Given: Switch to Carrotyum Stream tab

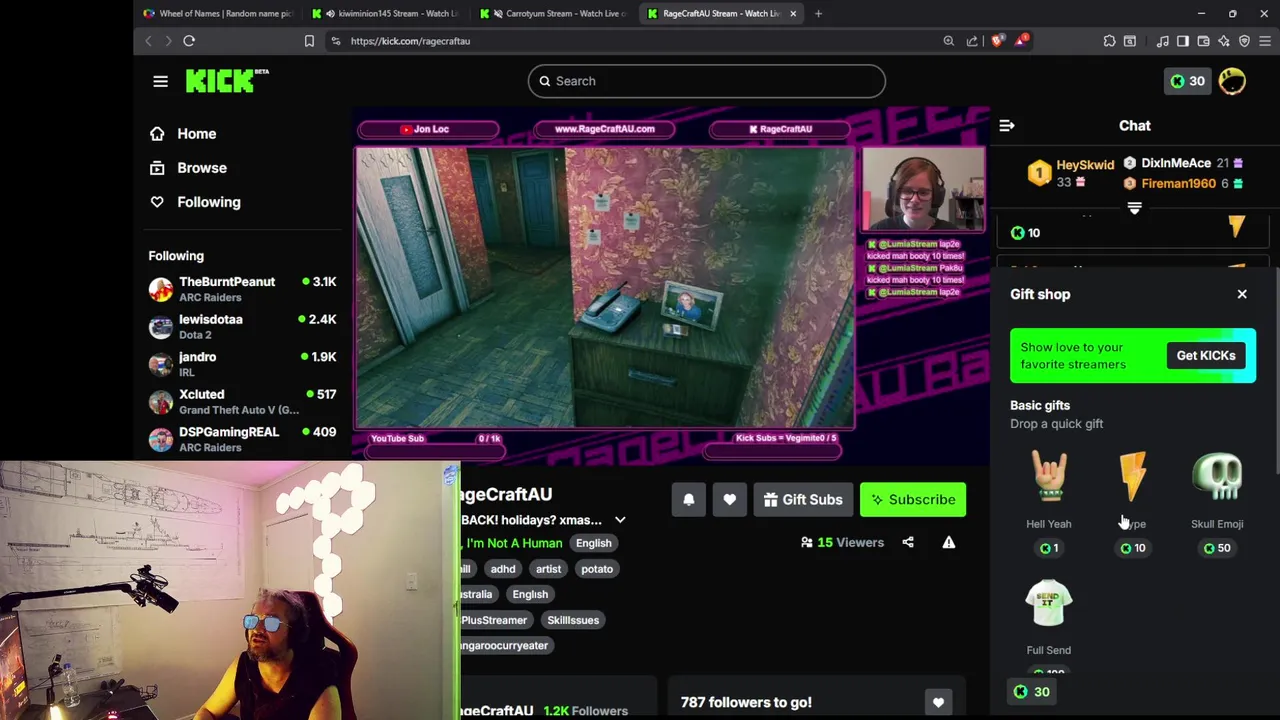Looking at the screenshot, I should pos(553,13).
